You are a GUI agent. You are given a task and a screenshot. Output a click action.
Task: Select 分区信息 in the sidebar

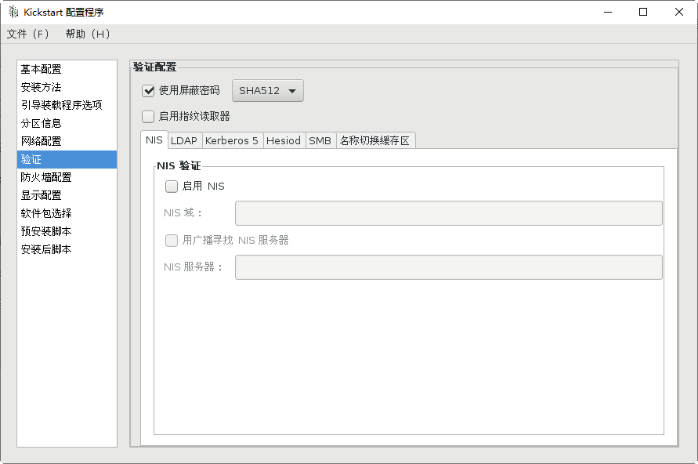tap(67, 123)
